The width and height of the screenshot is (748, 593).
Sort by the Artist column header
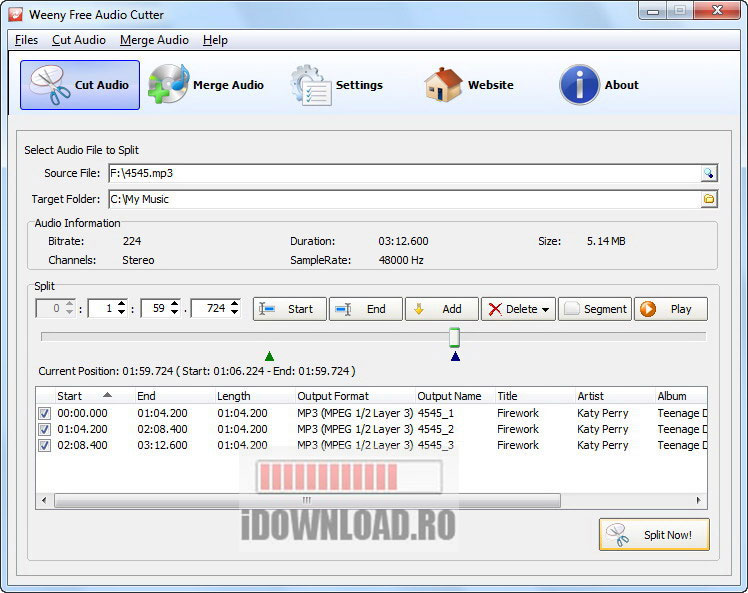(x=615, y=396)
